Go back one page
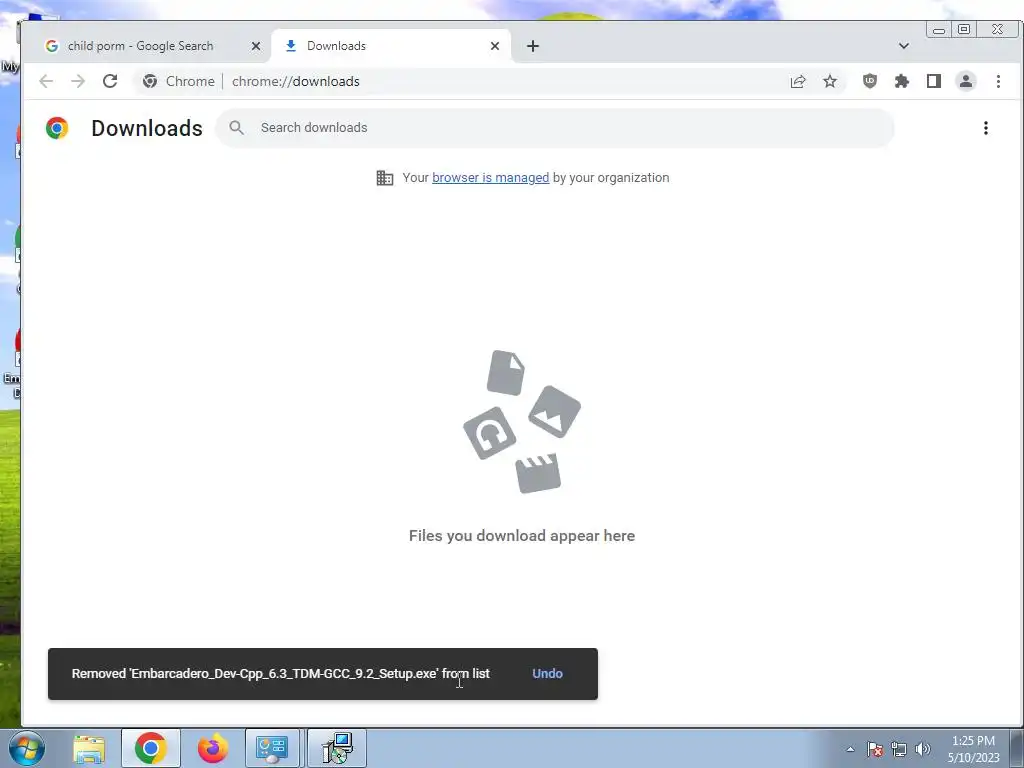The width and height of the screenshot is (1024, 768). [46, 81]
